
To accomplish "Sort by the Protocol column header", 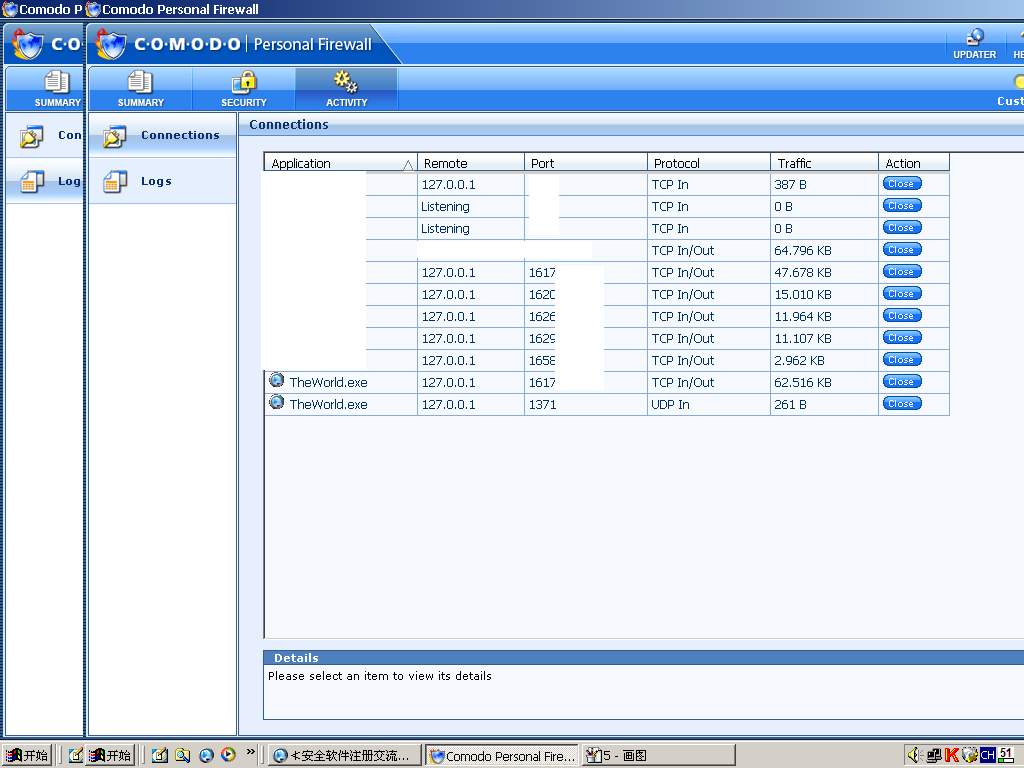I will coord(708,163).
